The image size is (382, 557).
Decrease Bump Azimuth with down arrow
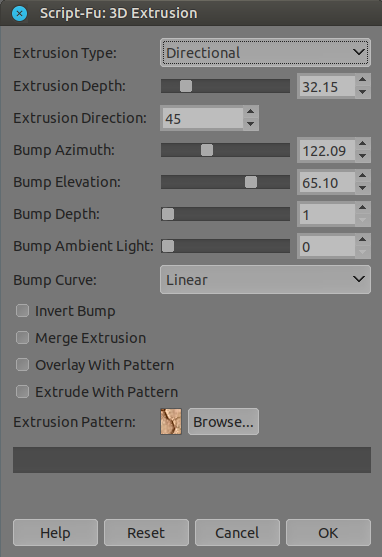(362, 156)
